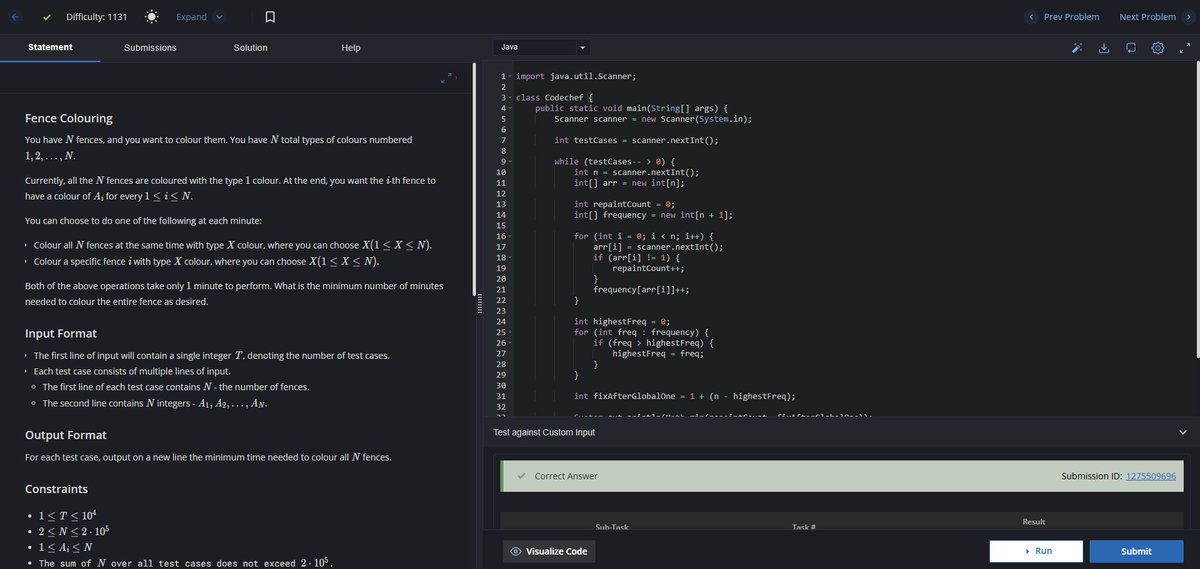Toggle the light/dark theme sun icon
Screen dimensions: 1200x569
click(151, 16)
